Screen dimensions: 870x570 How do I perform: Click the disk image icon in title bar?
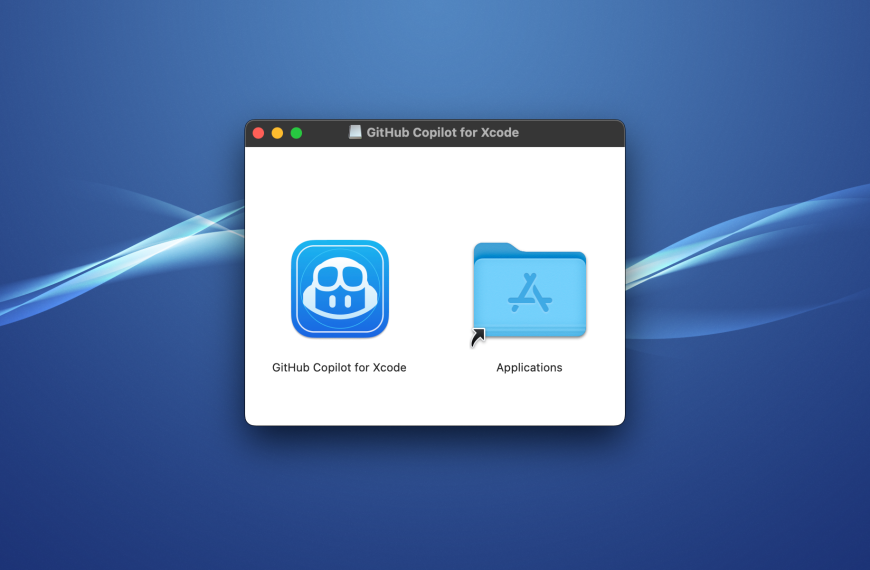[355, 132]
